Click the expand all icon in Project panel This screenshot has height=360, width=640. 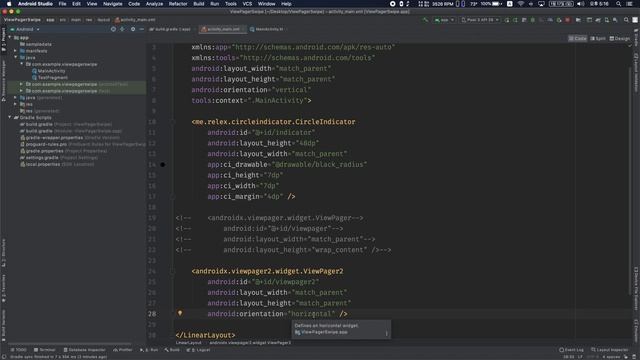pos(122,29)
